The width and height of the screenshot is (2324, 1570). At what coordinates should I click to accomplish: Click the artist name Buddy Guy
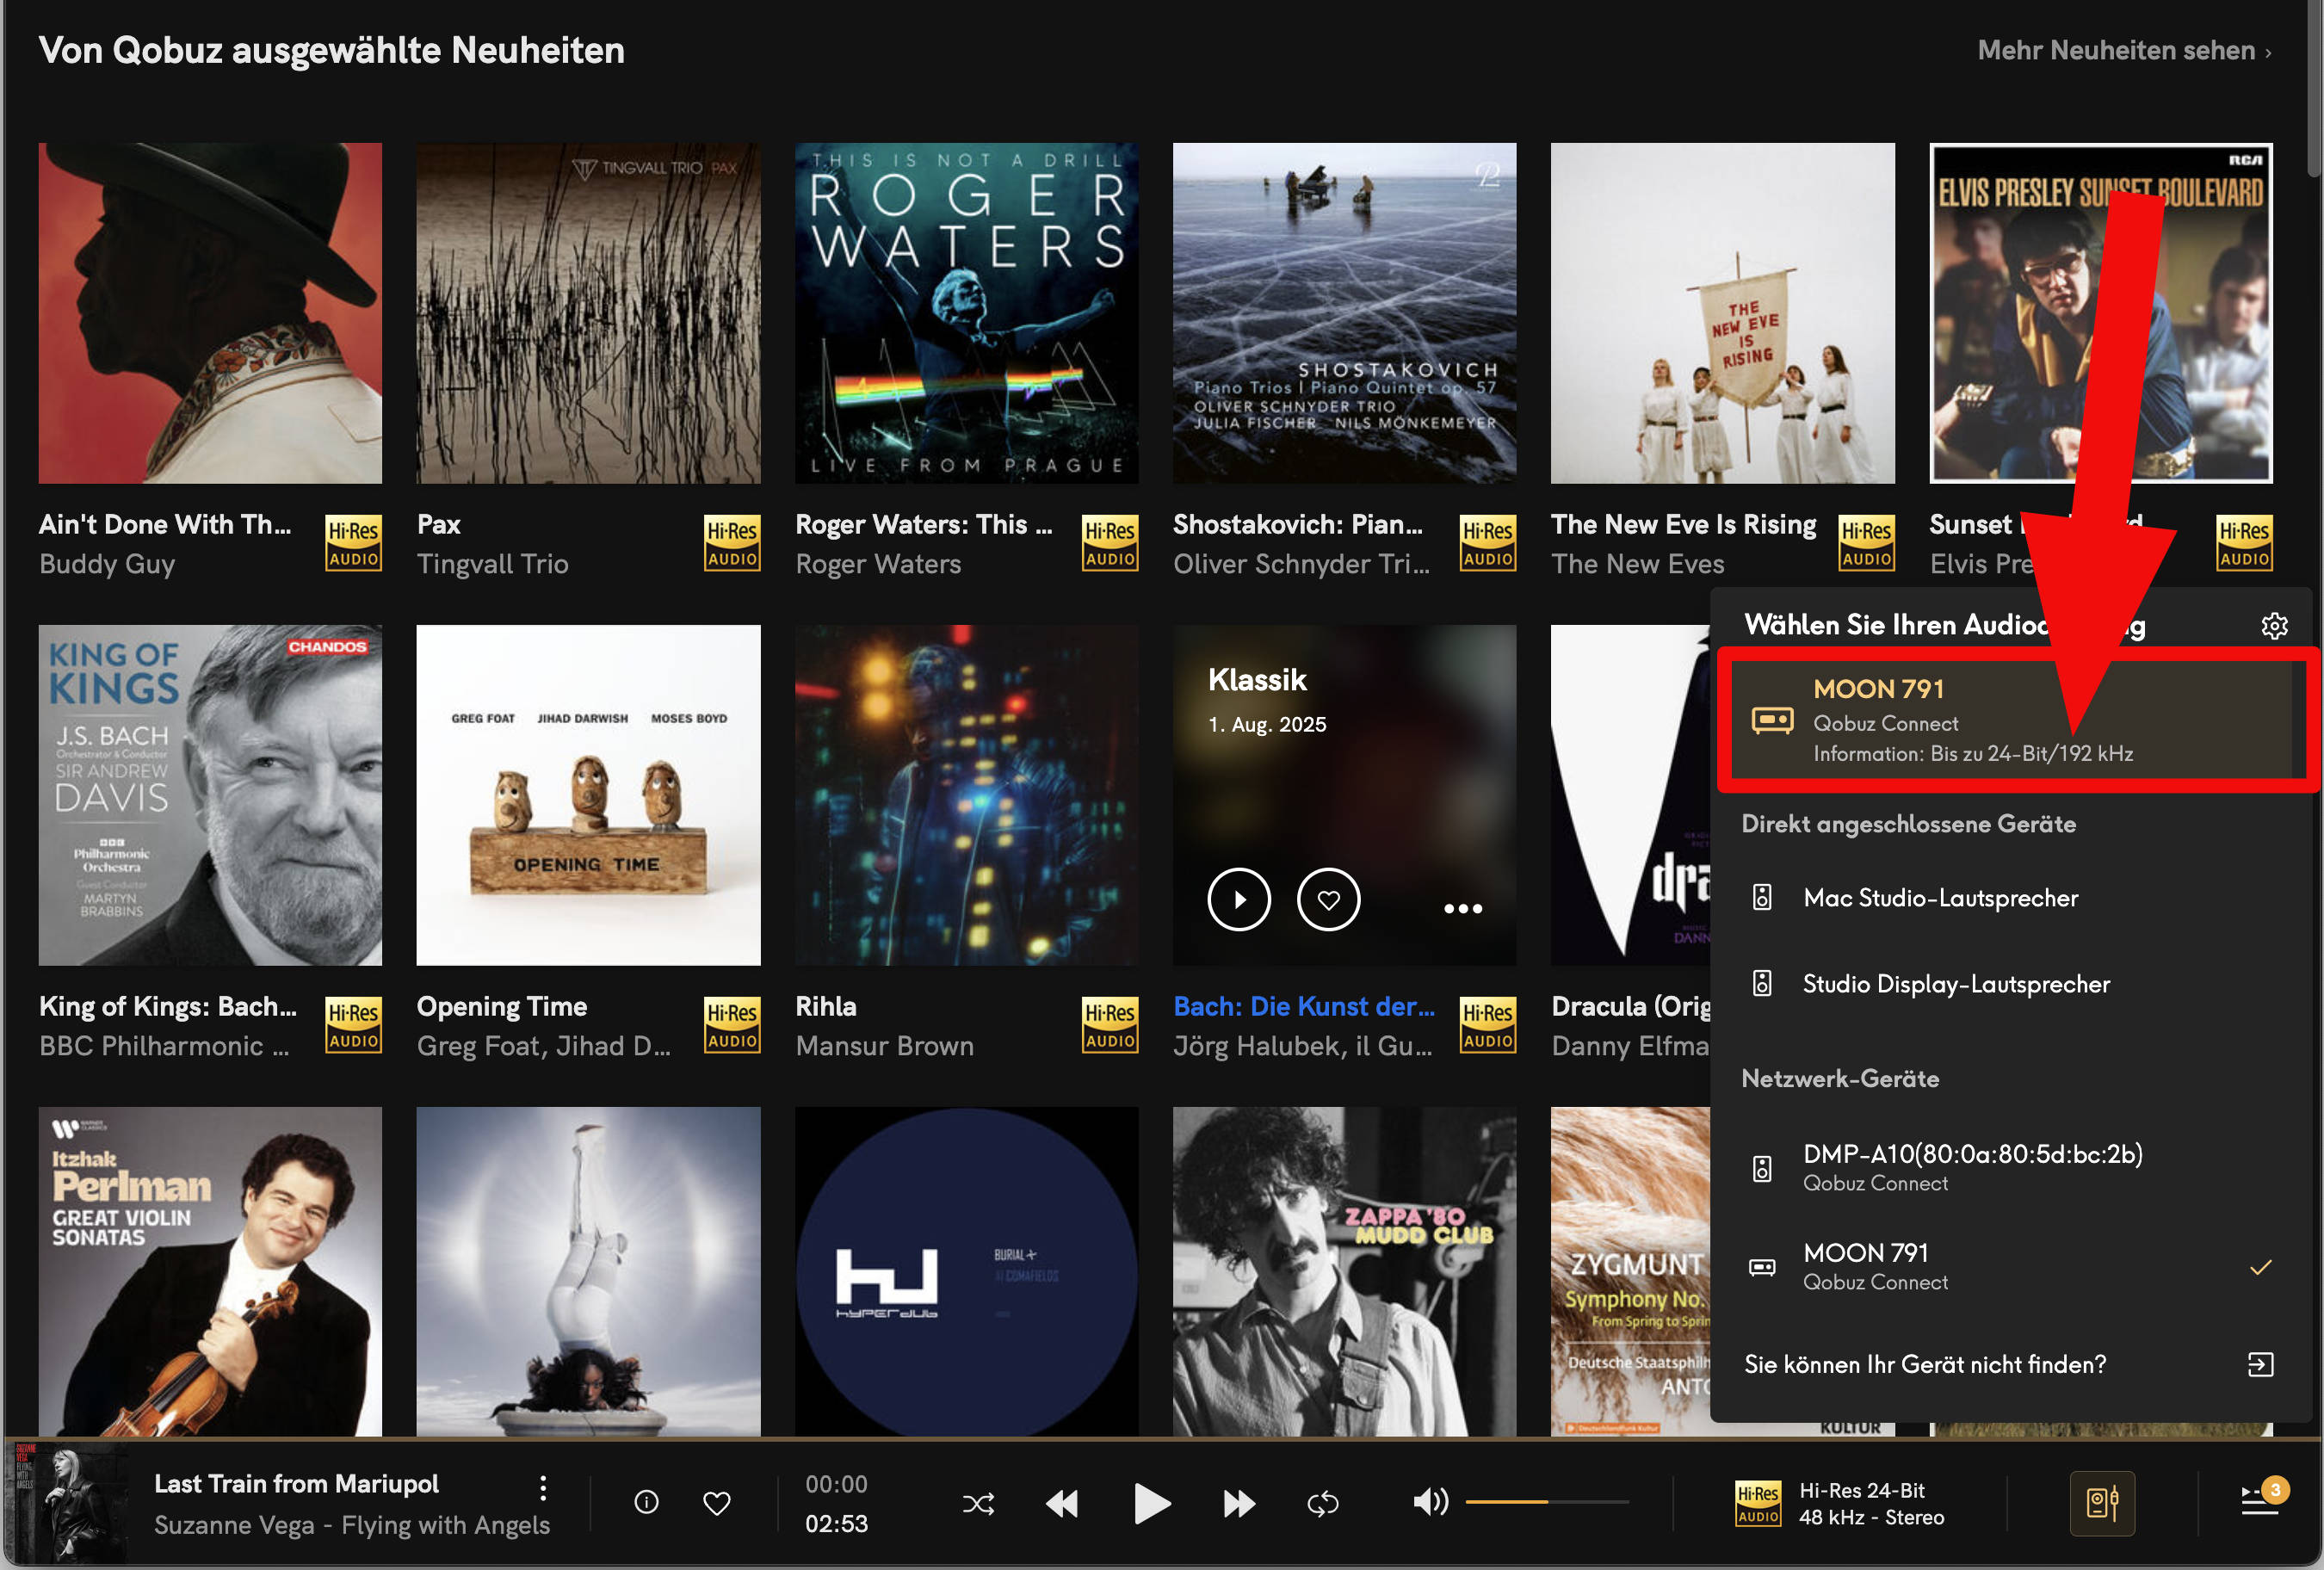(x=107, y=564)
